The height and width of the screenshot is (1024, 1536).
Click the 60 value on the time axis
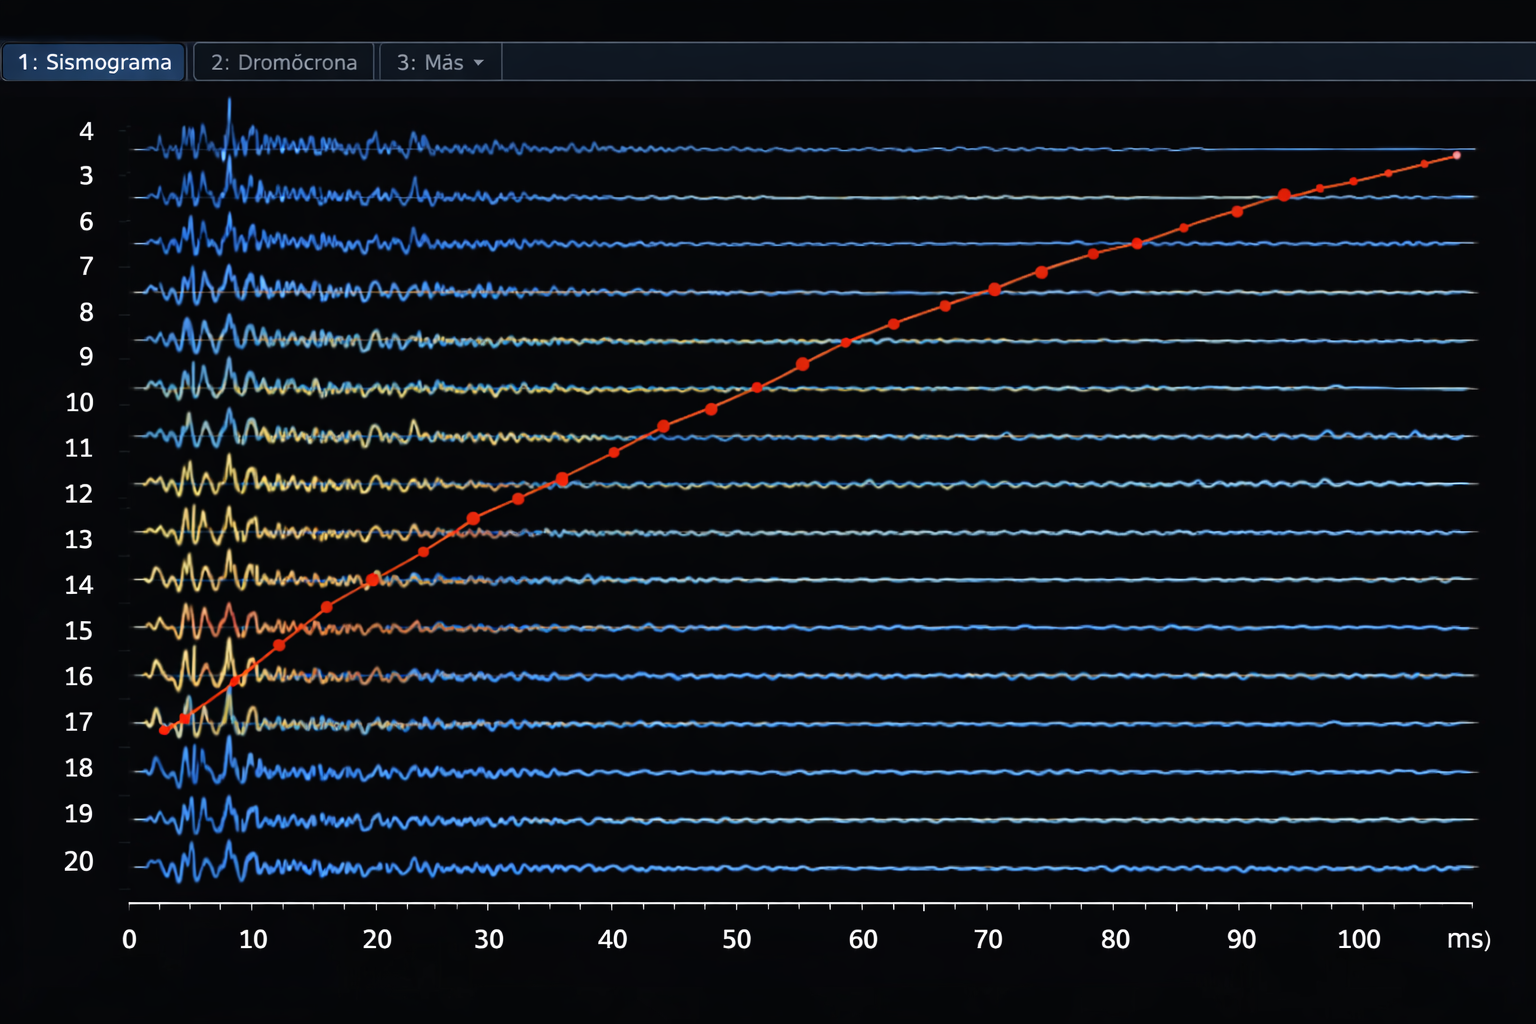click(863, 940)
